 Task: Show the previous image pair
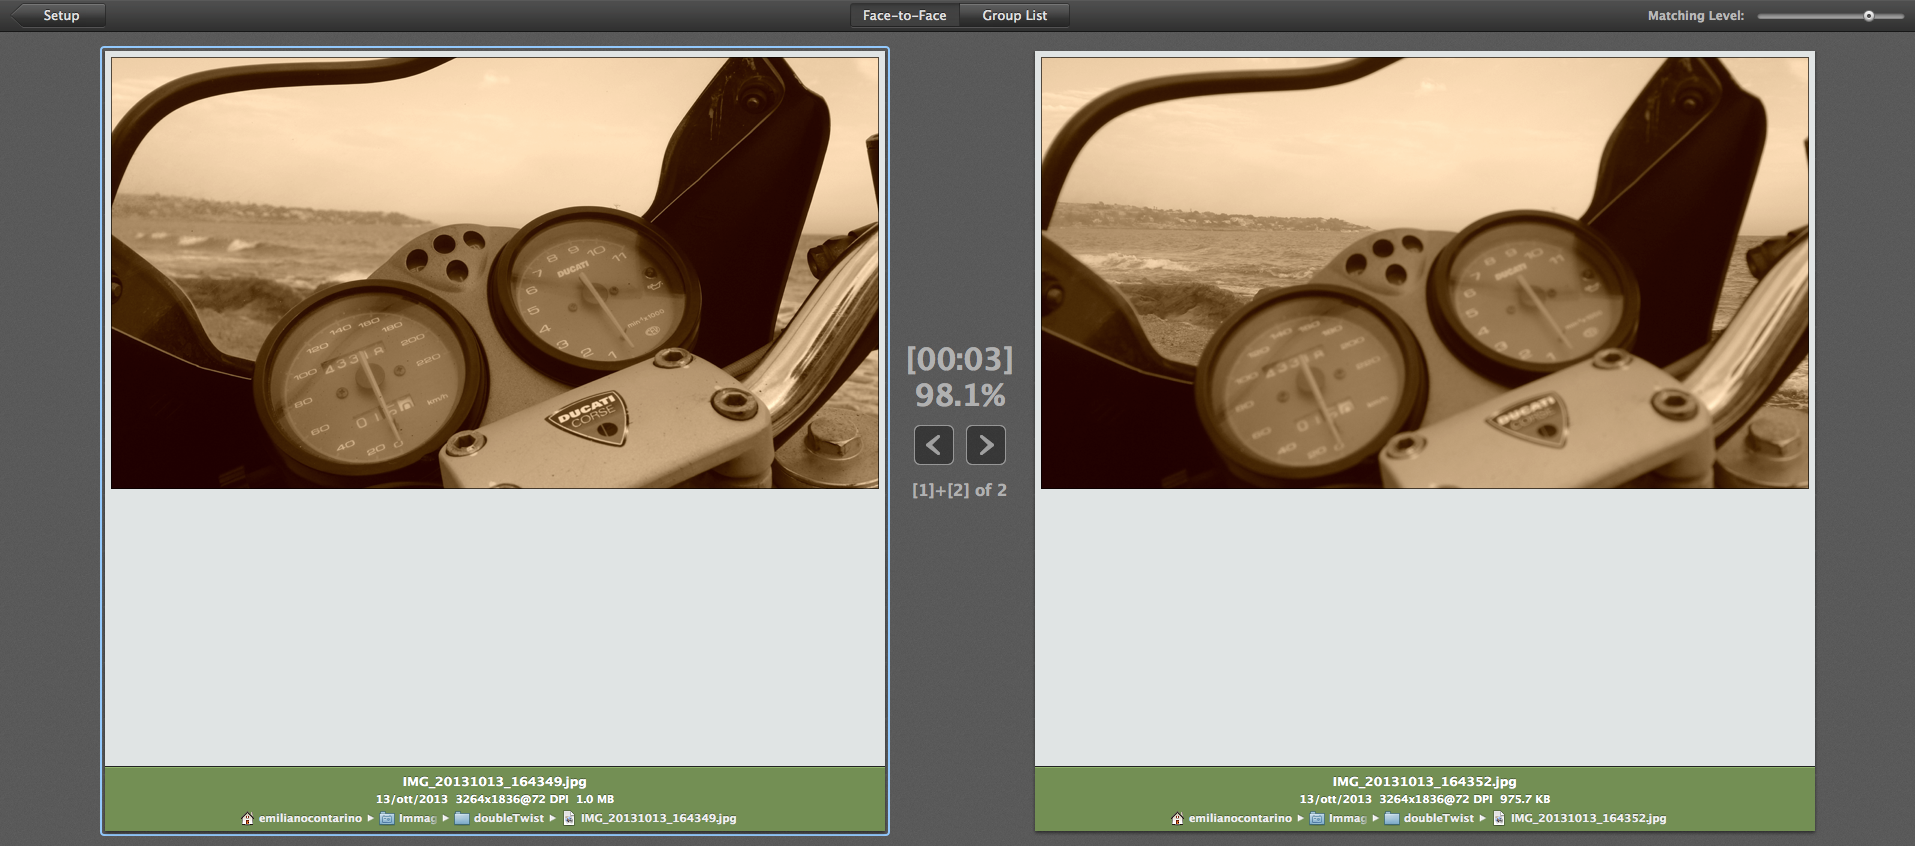(x=933, y=445)
